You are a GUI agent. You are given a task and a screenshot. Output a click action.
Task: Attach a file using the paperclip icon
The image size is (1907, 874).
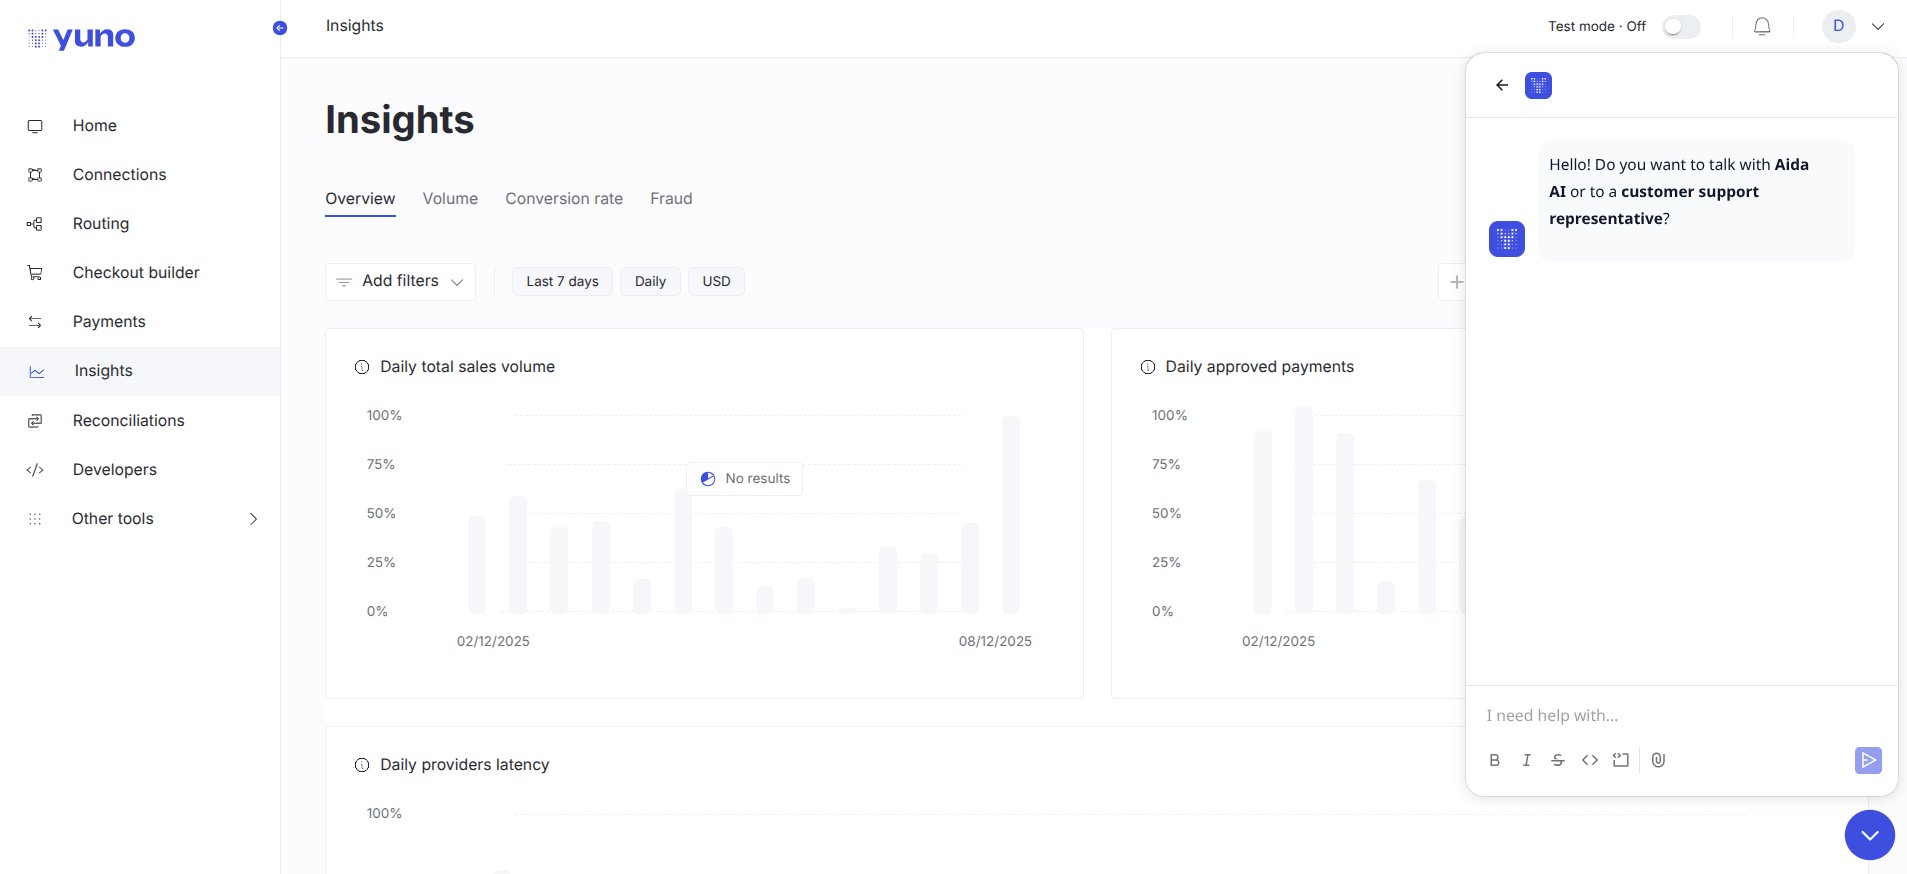[x=1658, y=760]
